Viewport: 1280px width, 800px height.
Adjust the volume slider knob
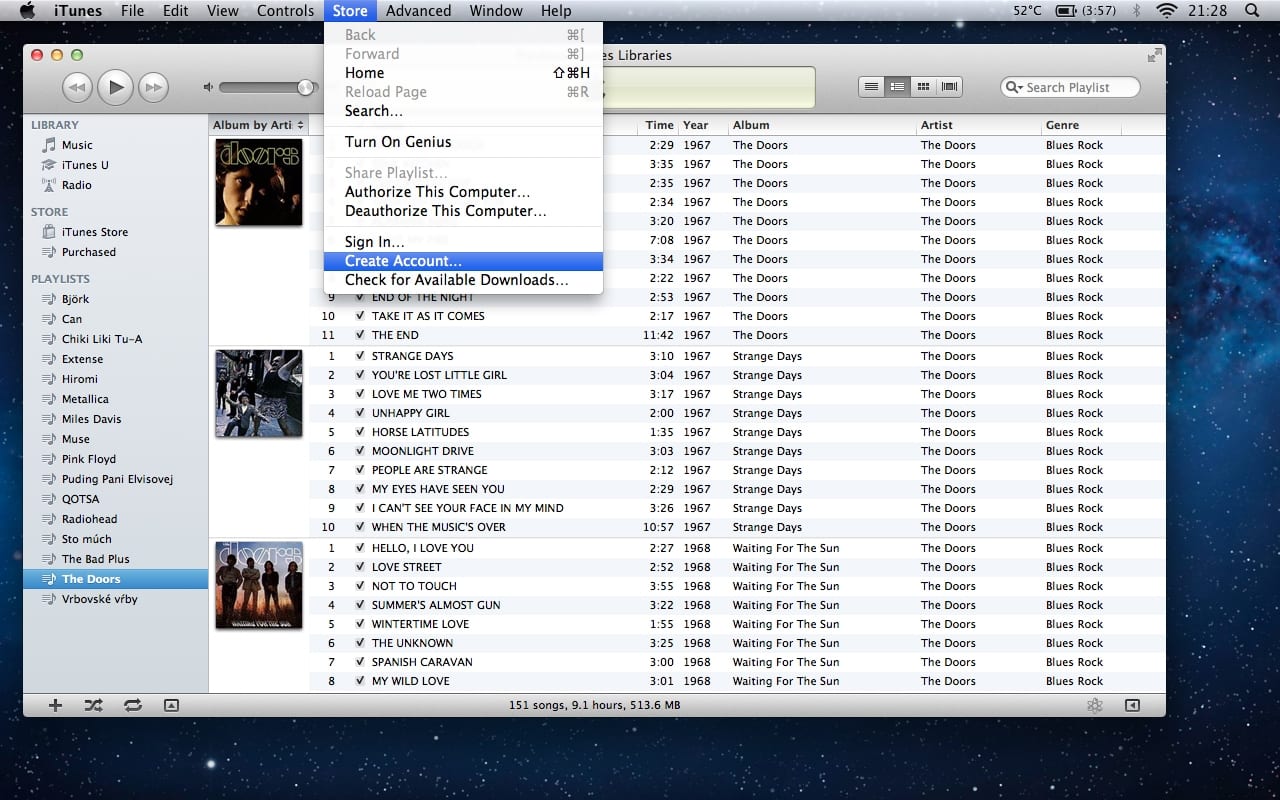point(305,88)
